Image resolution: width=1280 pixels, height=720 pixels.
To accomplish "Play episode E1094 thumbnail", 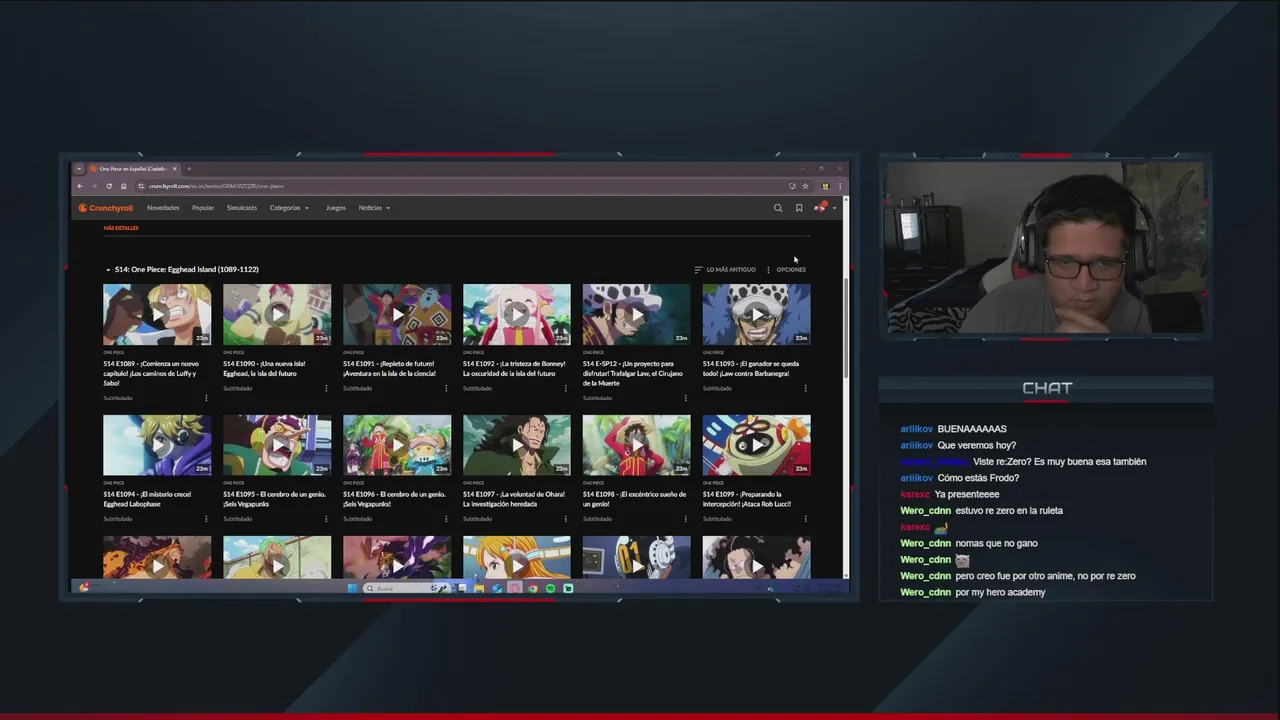I will 157,445.
